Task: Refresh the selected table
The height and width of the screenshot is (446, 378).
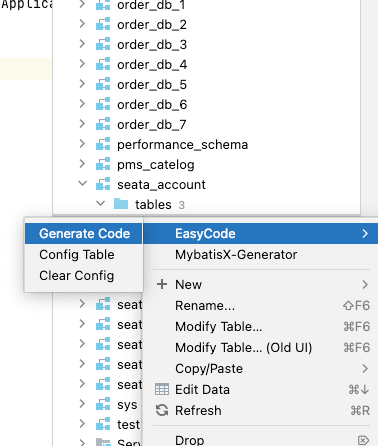Action: pos(260,411)
